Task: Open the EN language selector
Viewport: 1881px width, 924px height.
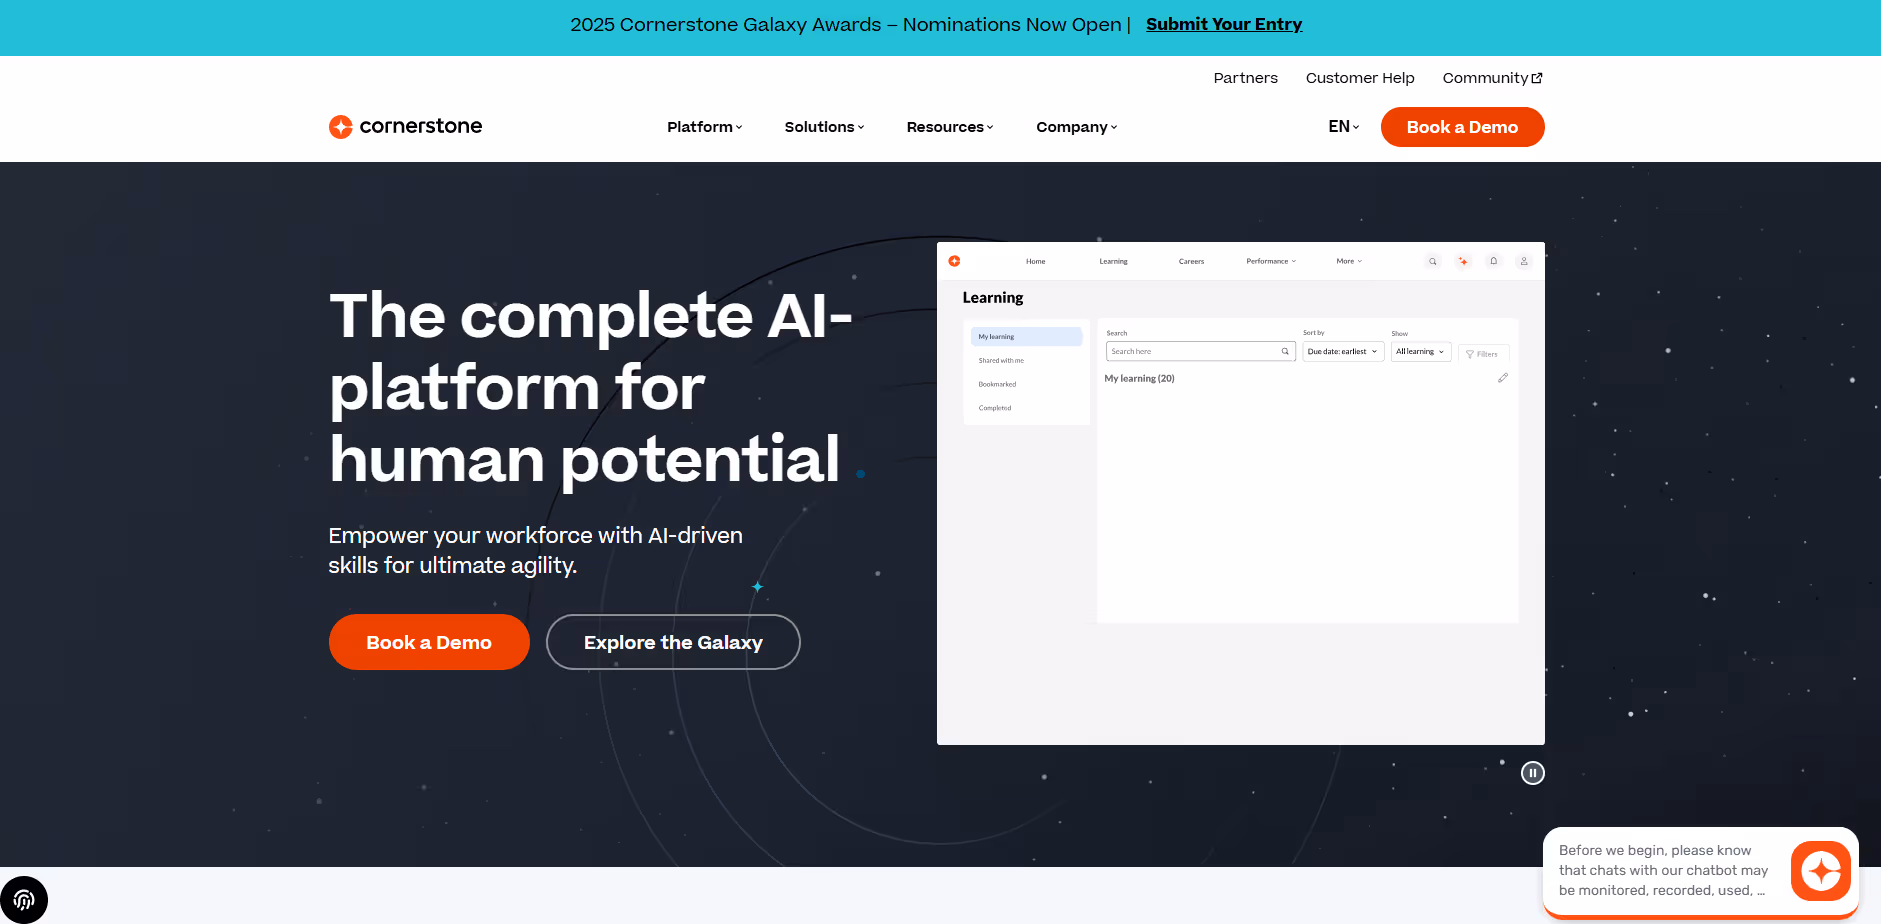Action: (1344, 127)
